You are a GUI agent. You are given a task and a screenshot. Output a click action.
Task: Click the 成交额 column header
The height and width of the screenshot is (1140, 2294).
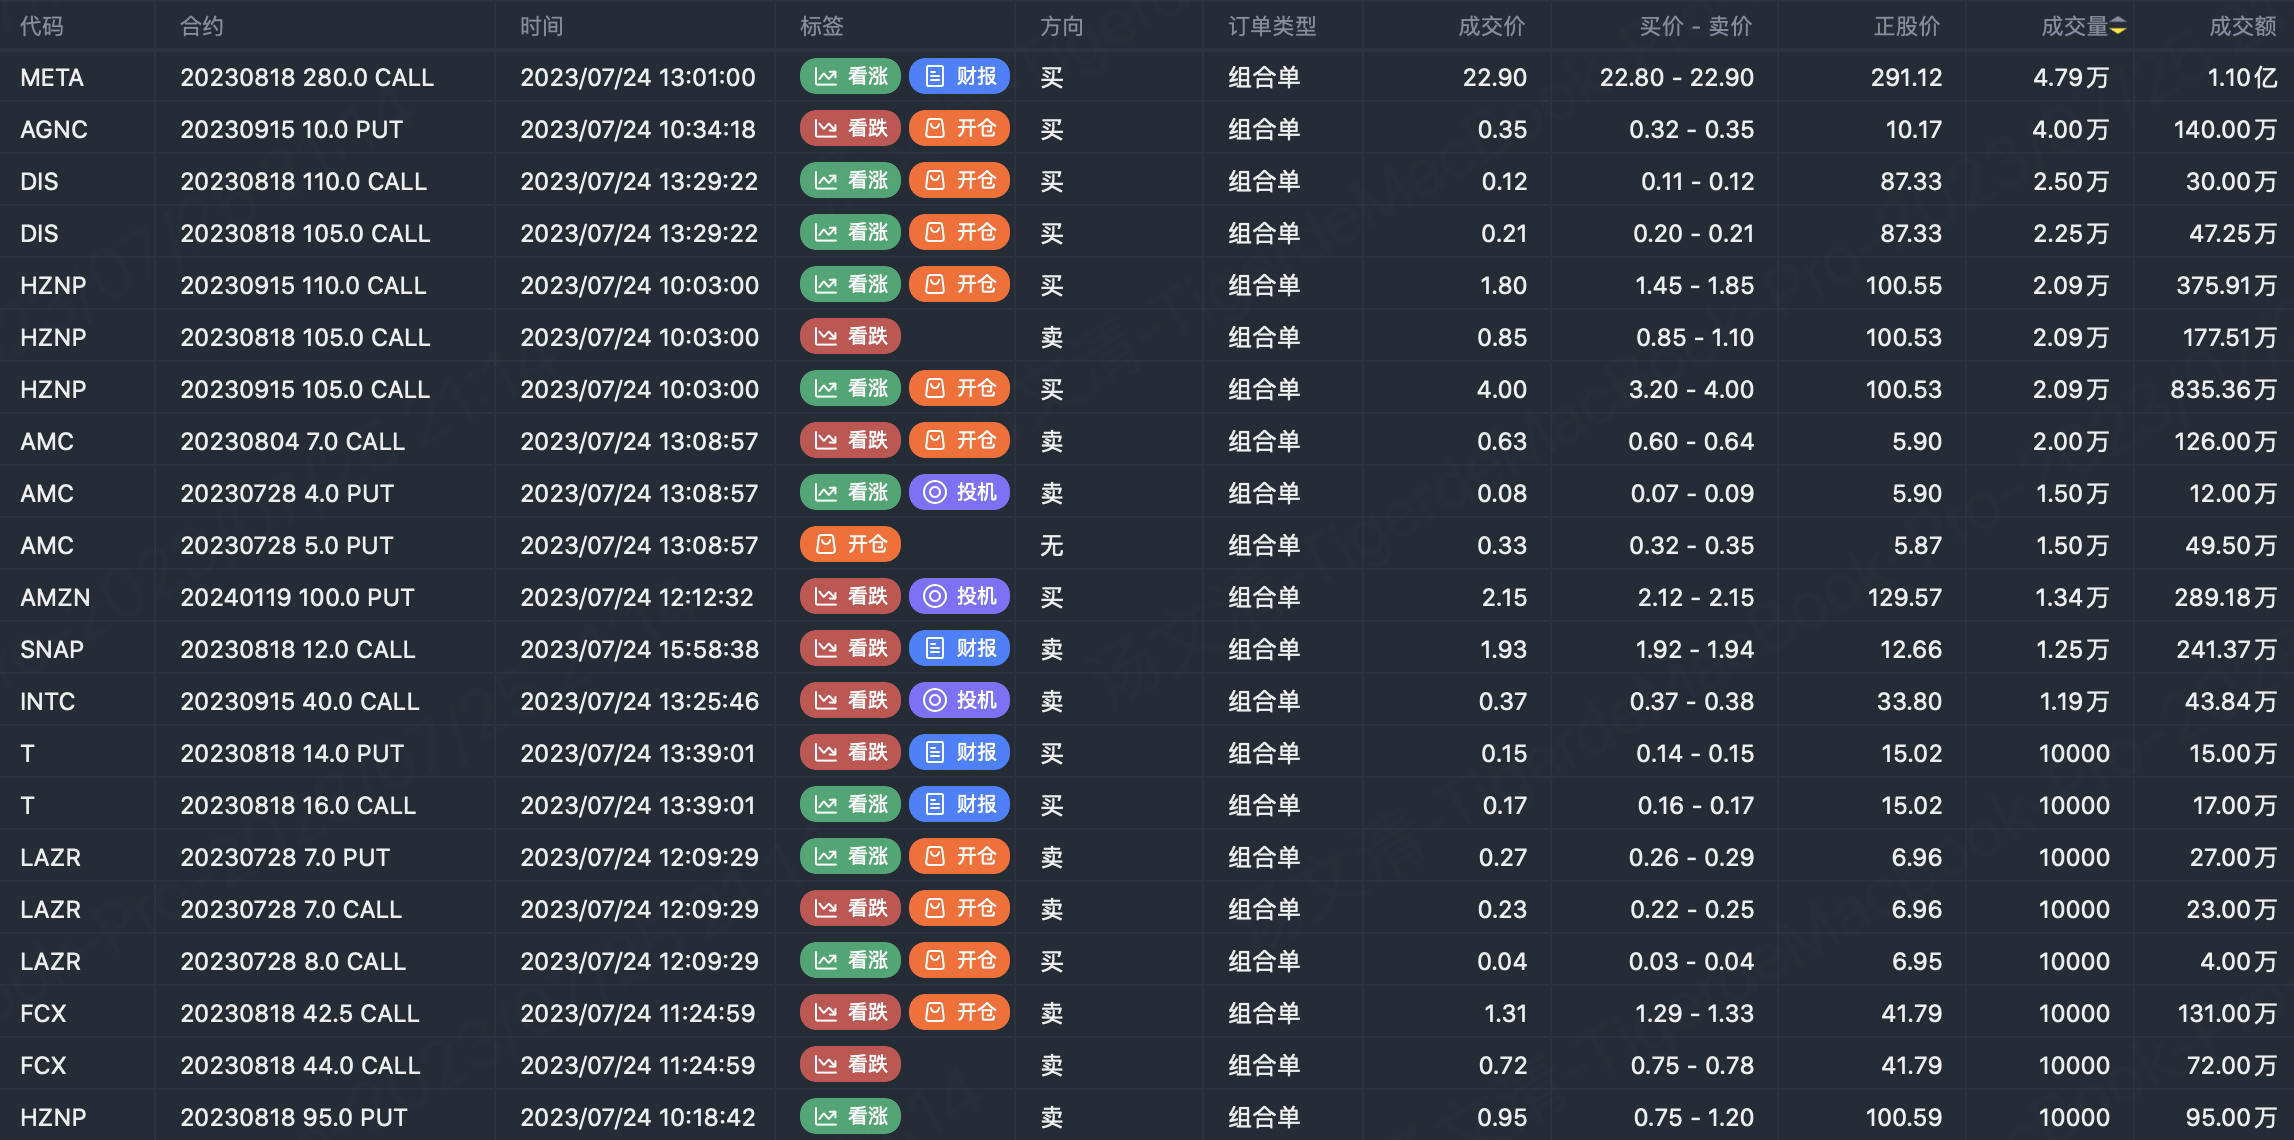(x=2242, y=27)
